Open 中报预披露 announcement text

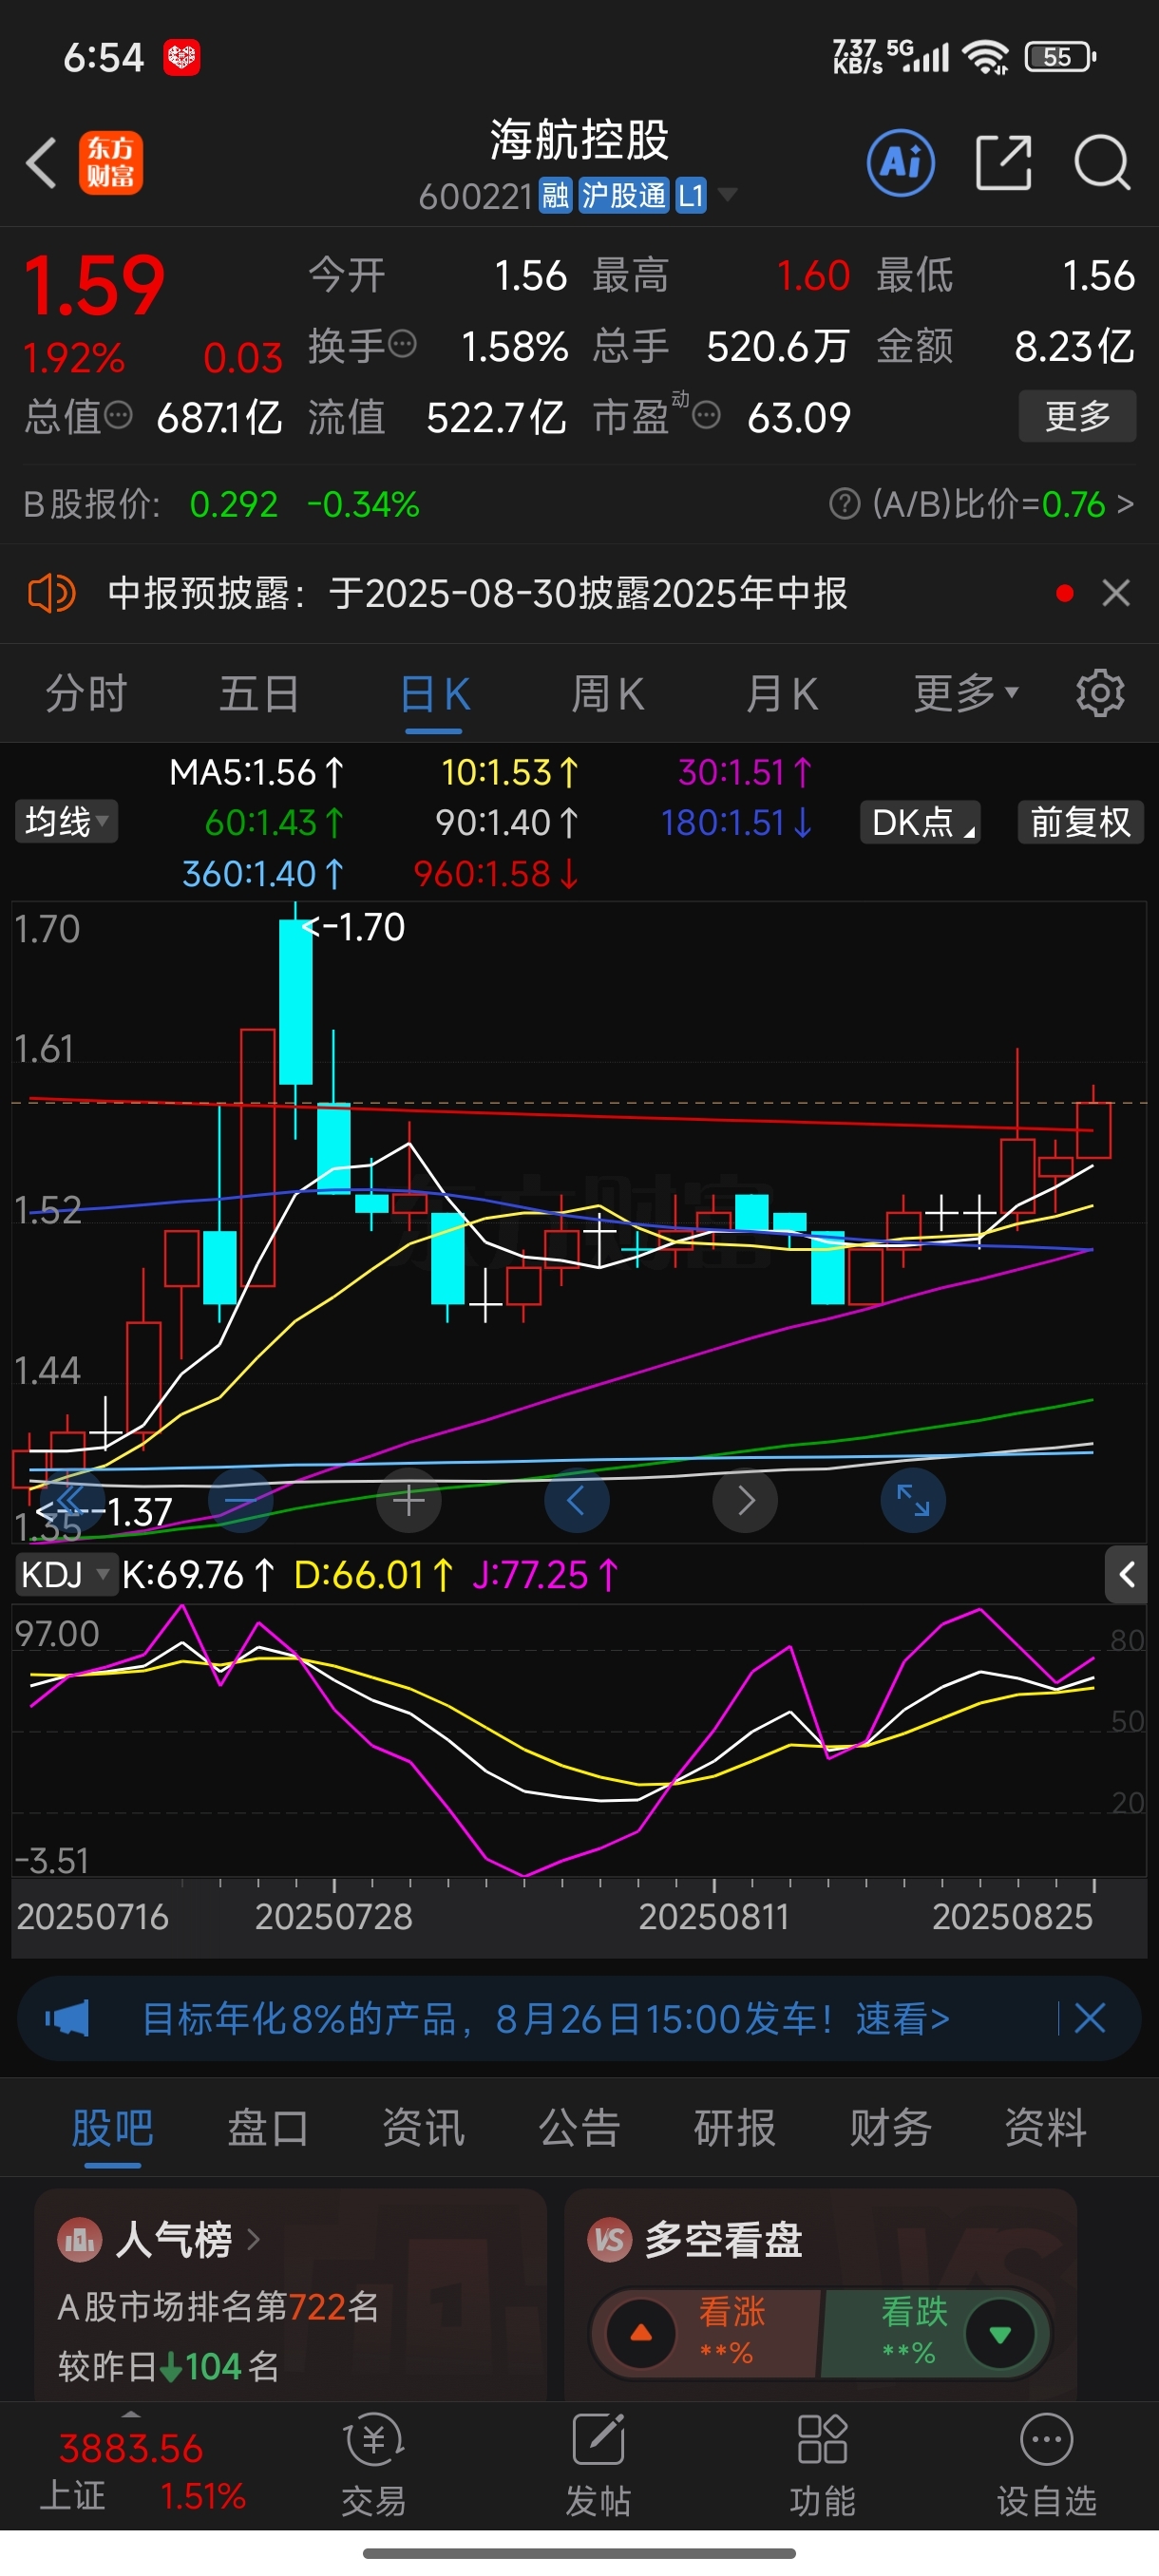478,593
